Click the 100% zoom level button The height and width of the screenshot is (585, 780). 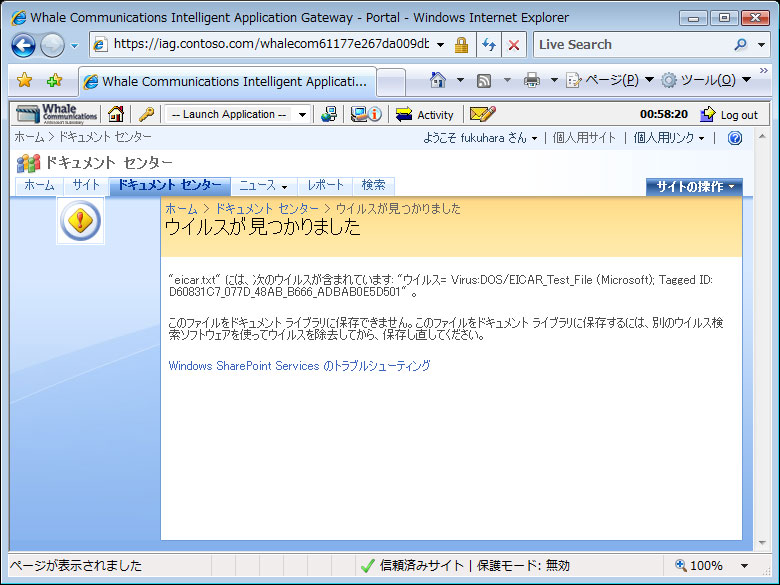coord(699,566)
